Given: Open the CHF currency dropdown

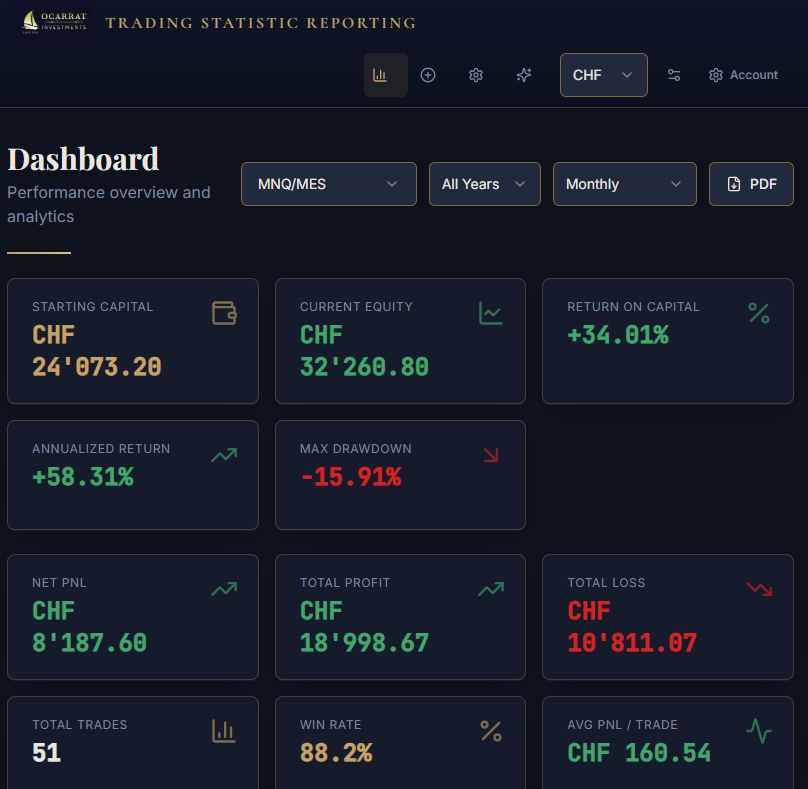Looking at the screenshot, I should pyautogui.click(x=603, y=75).
